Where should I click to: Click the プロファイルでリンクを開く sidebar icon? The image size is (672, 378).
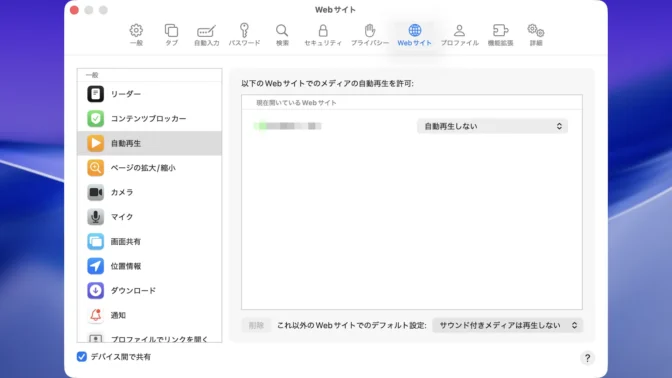click(96, 338)
